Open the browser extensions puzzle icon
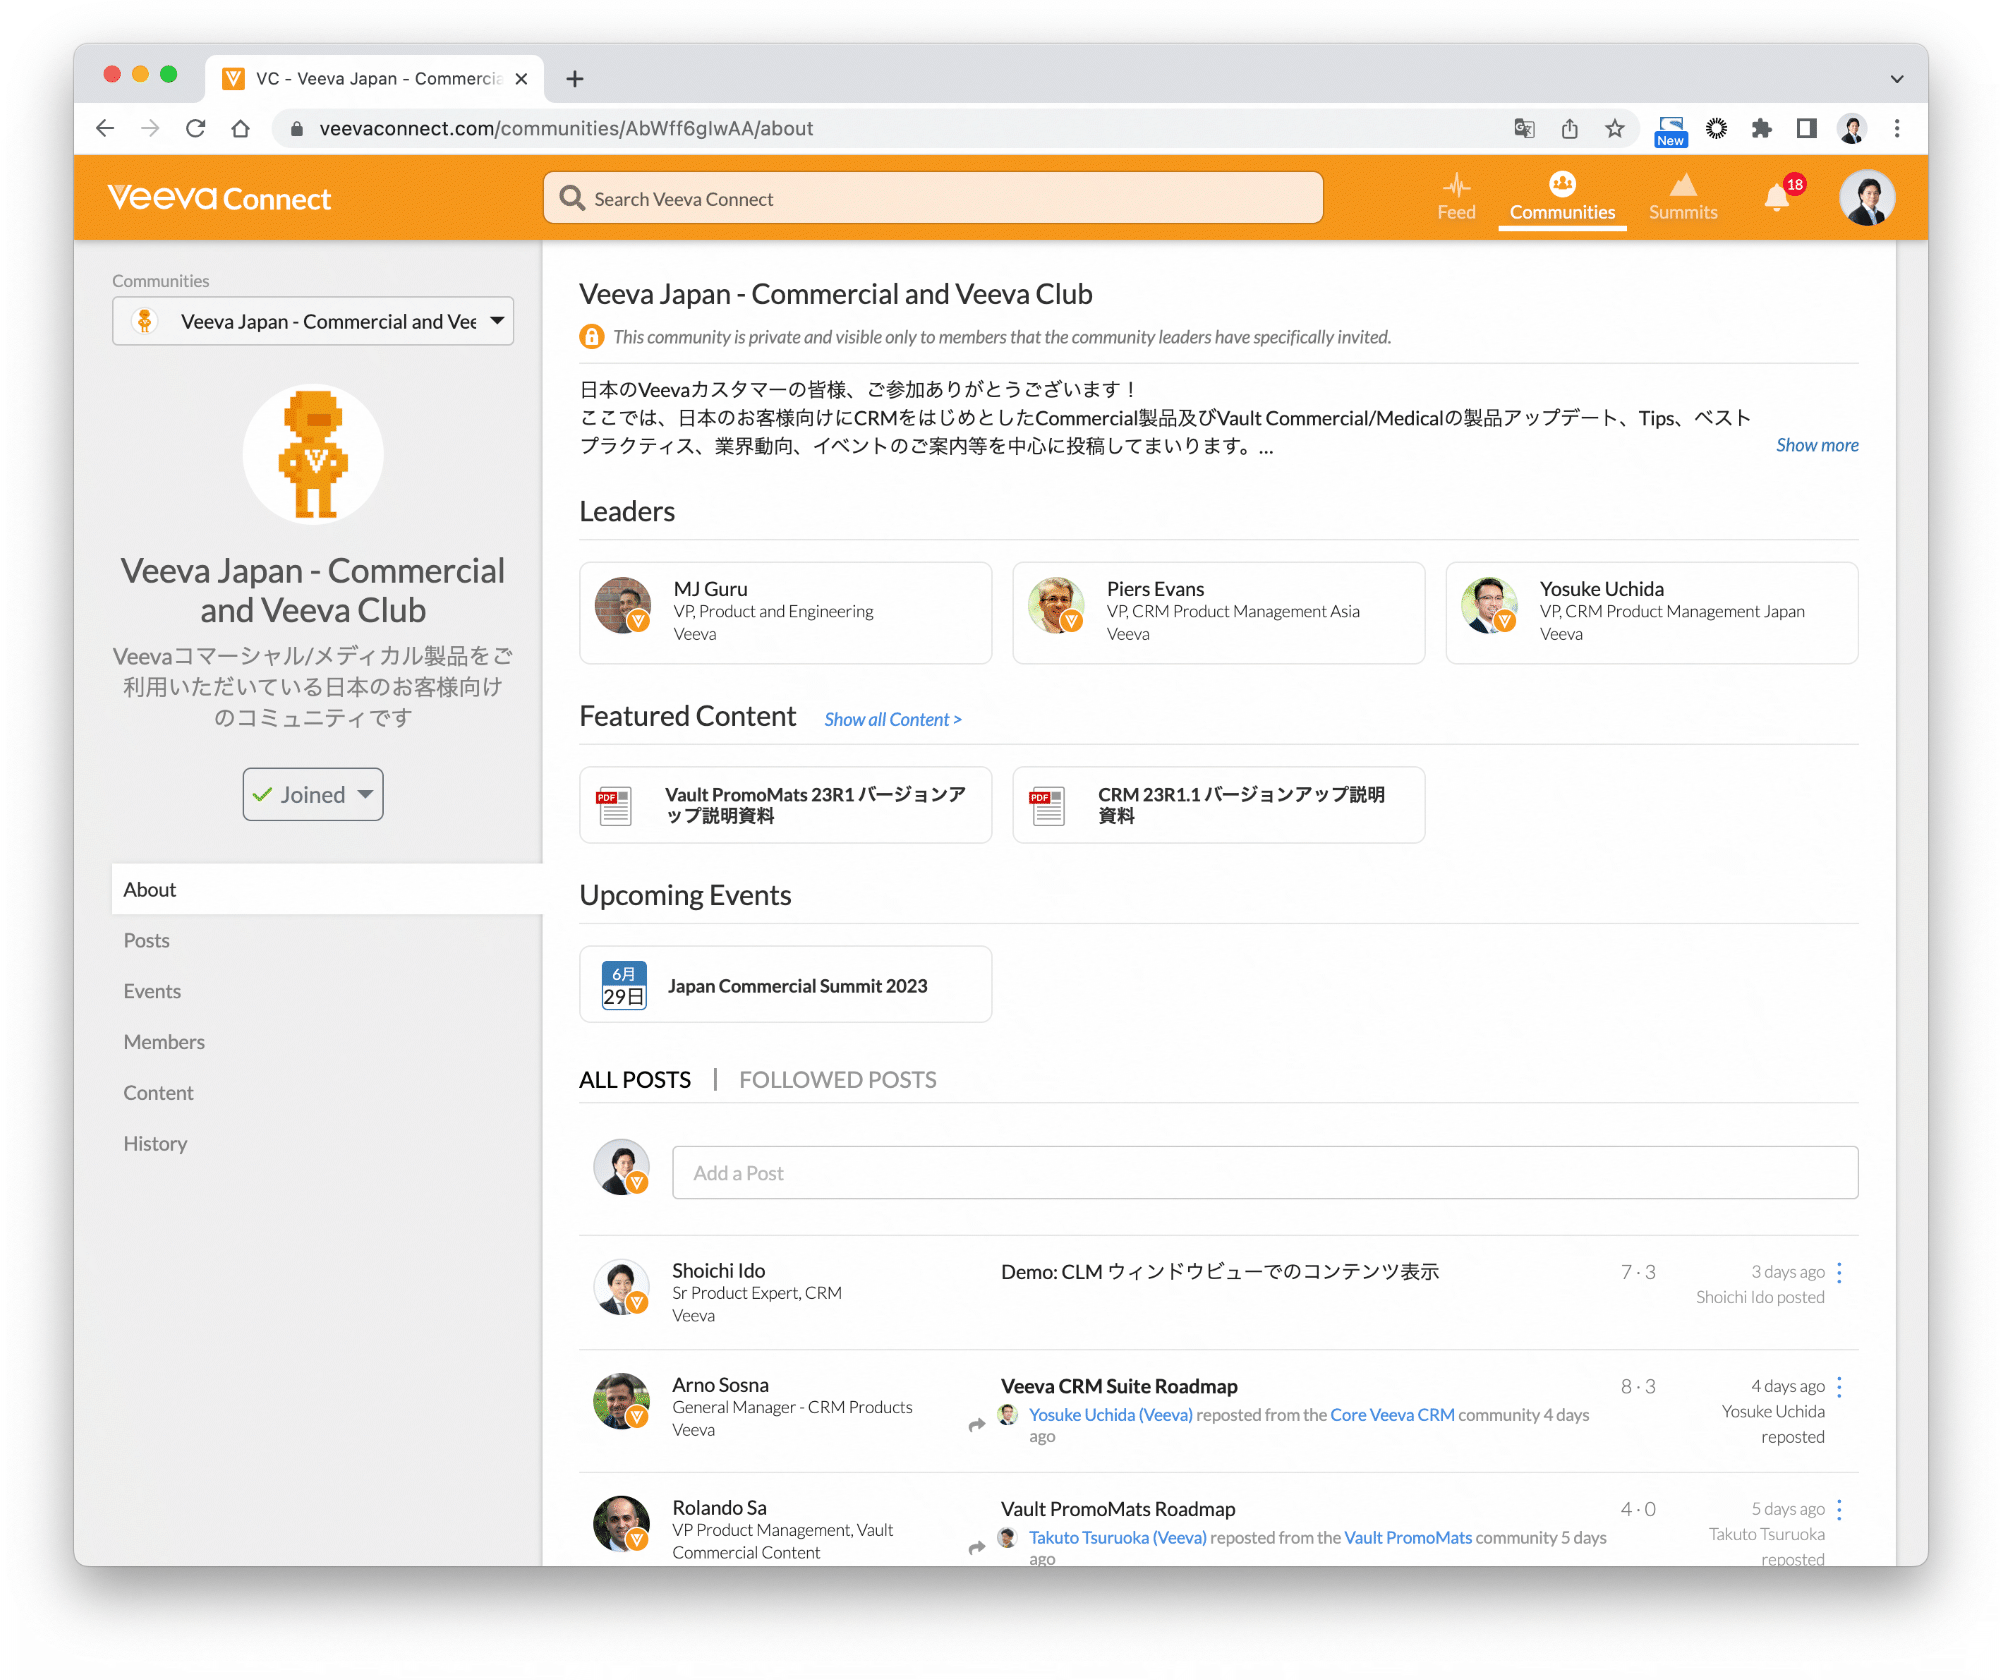Image resolution: width=2000 pixels, height=1680 pixels. pos(1761,128)
